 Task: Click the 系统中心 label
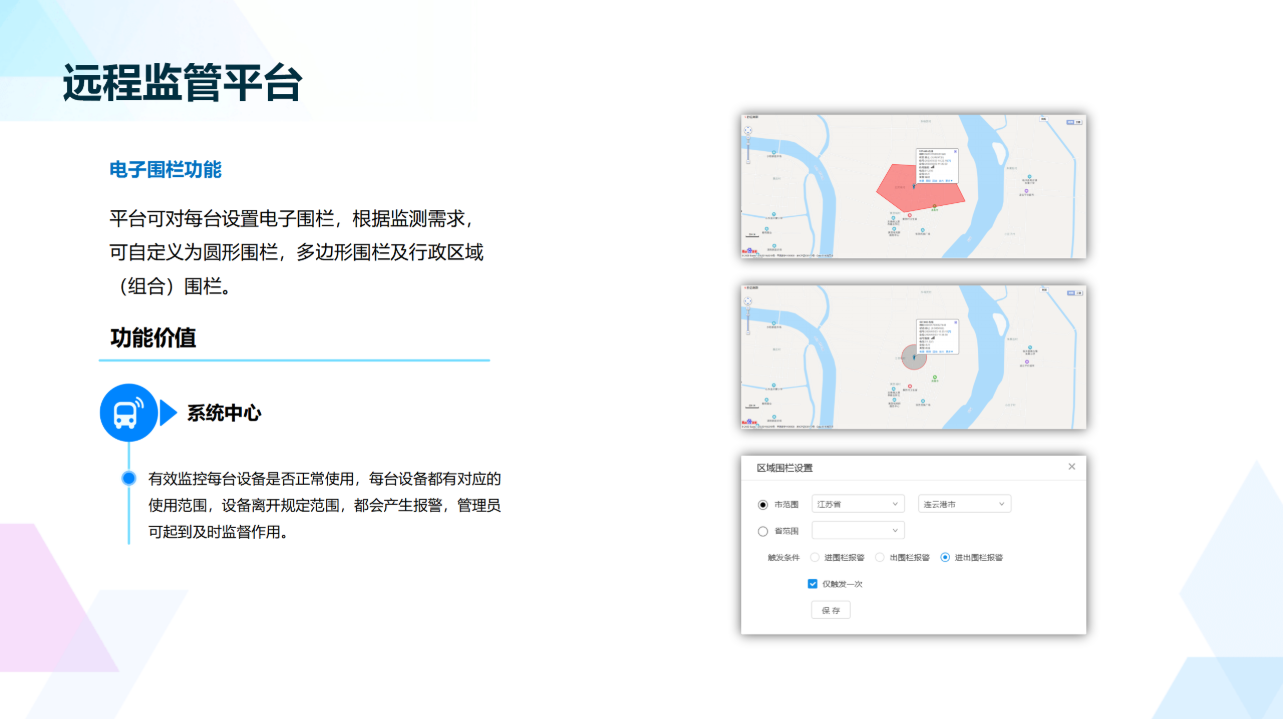pyautogui.click(x=224, y=413)
